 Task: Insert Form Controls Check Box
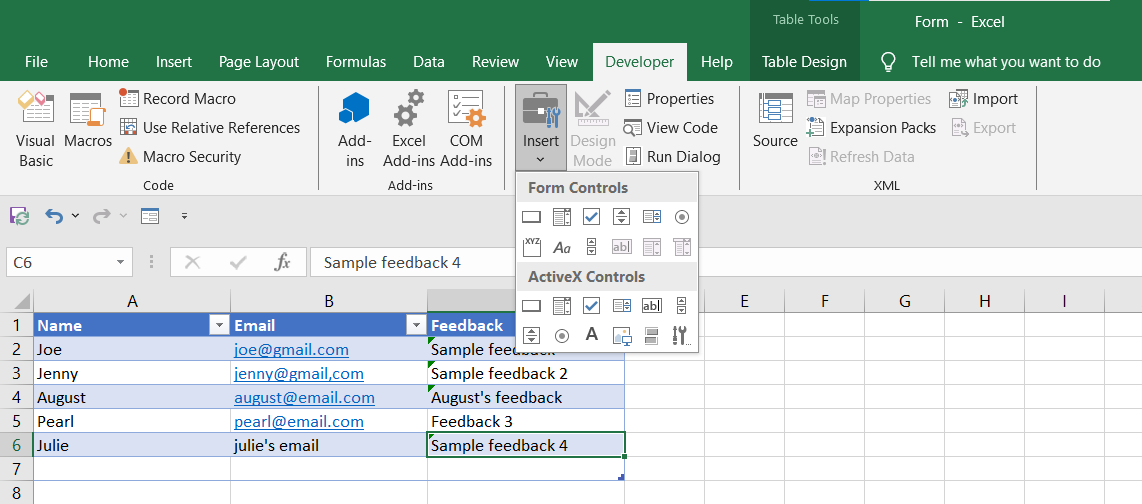591,217
